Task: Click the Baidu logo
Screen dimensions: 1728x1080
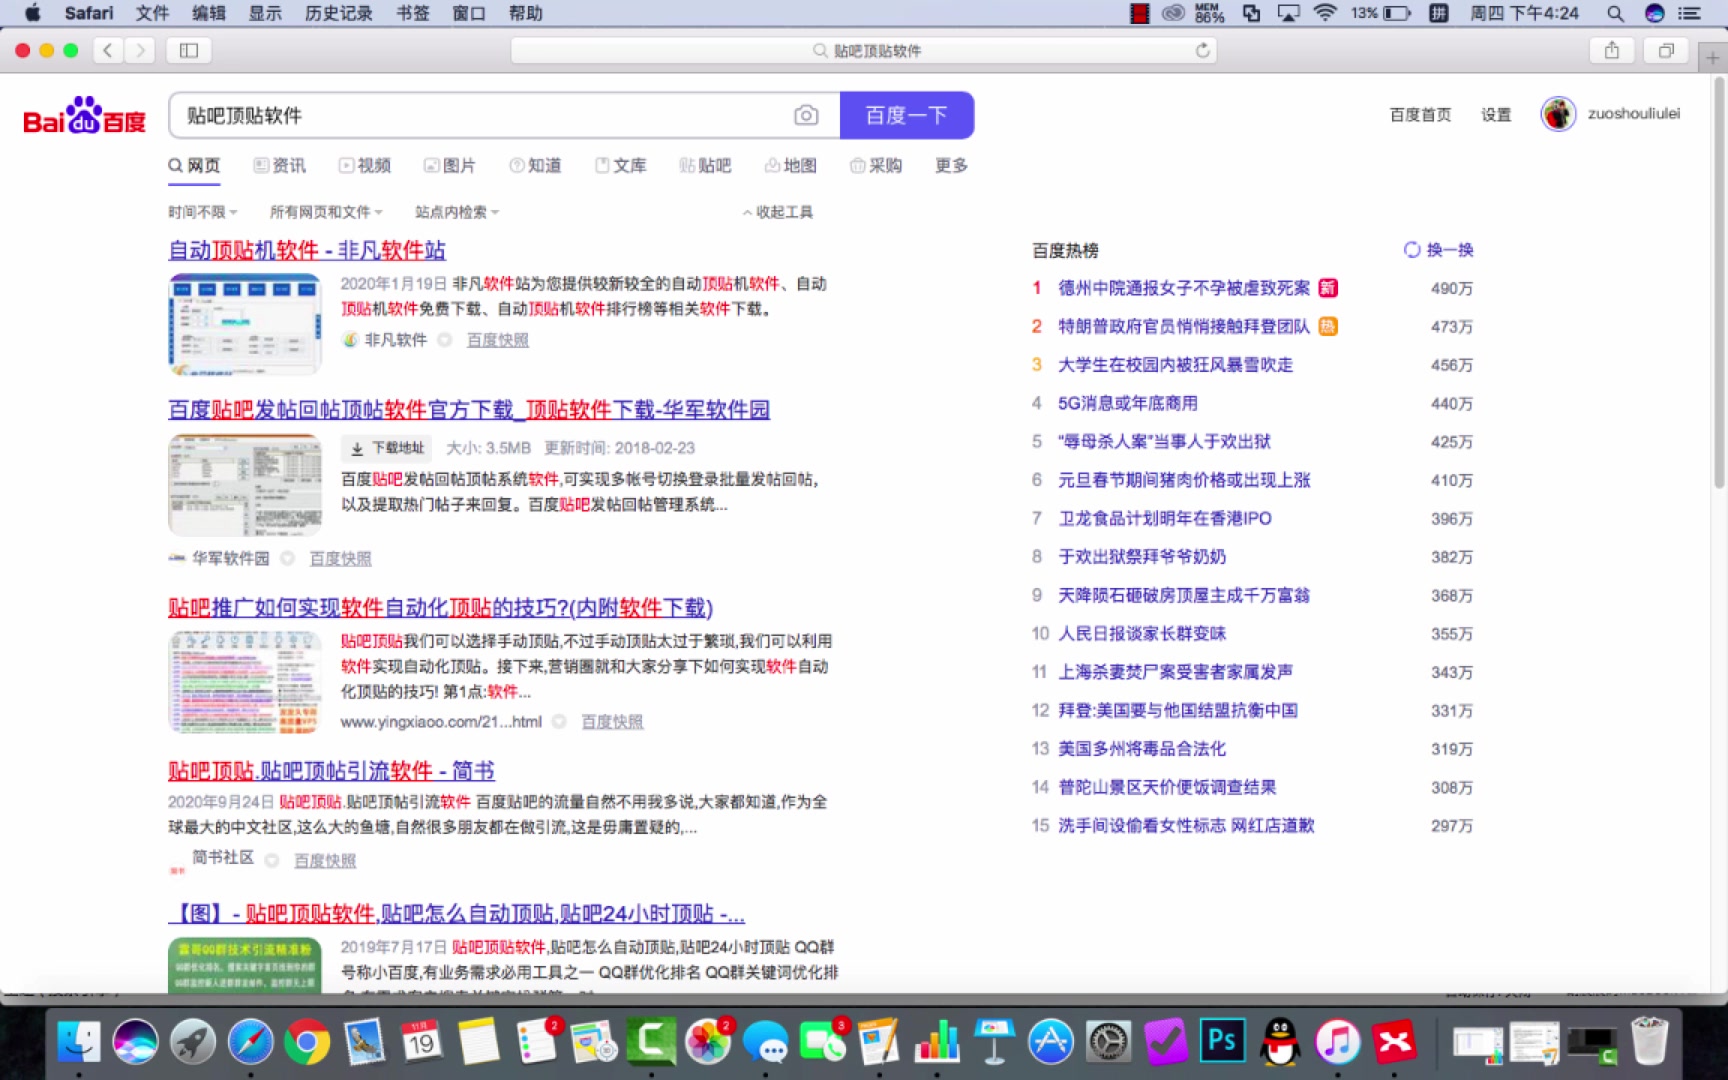Action: [x=85, y=116]
